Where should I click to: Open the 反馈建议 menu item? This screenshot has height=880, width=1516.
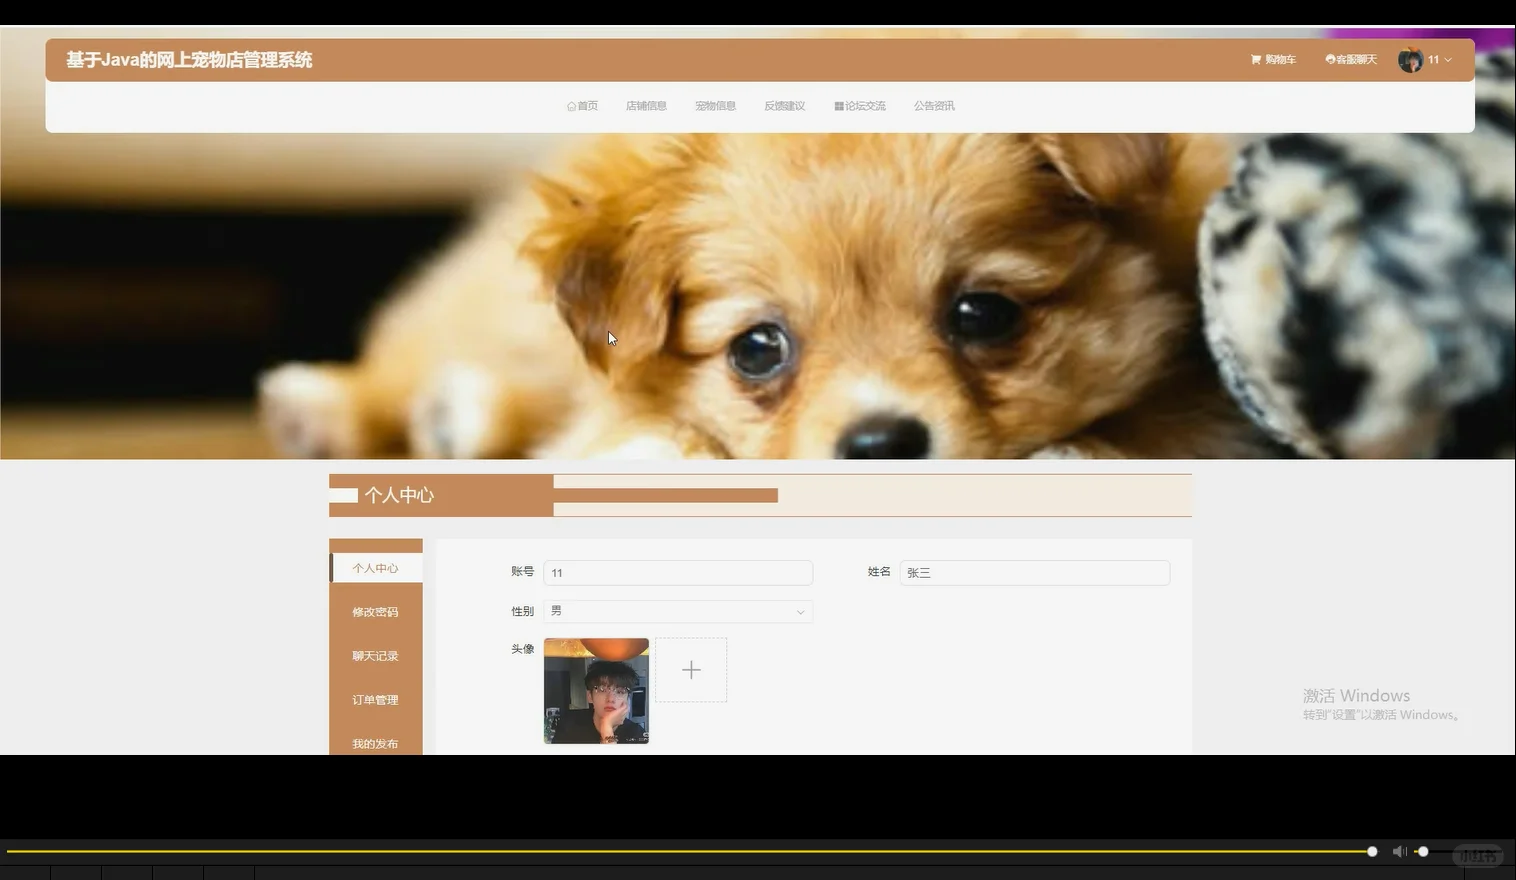(784, 106)
